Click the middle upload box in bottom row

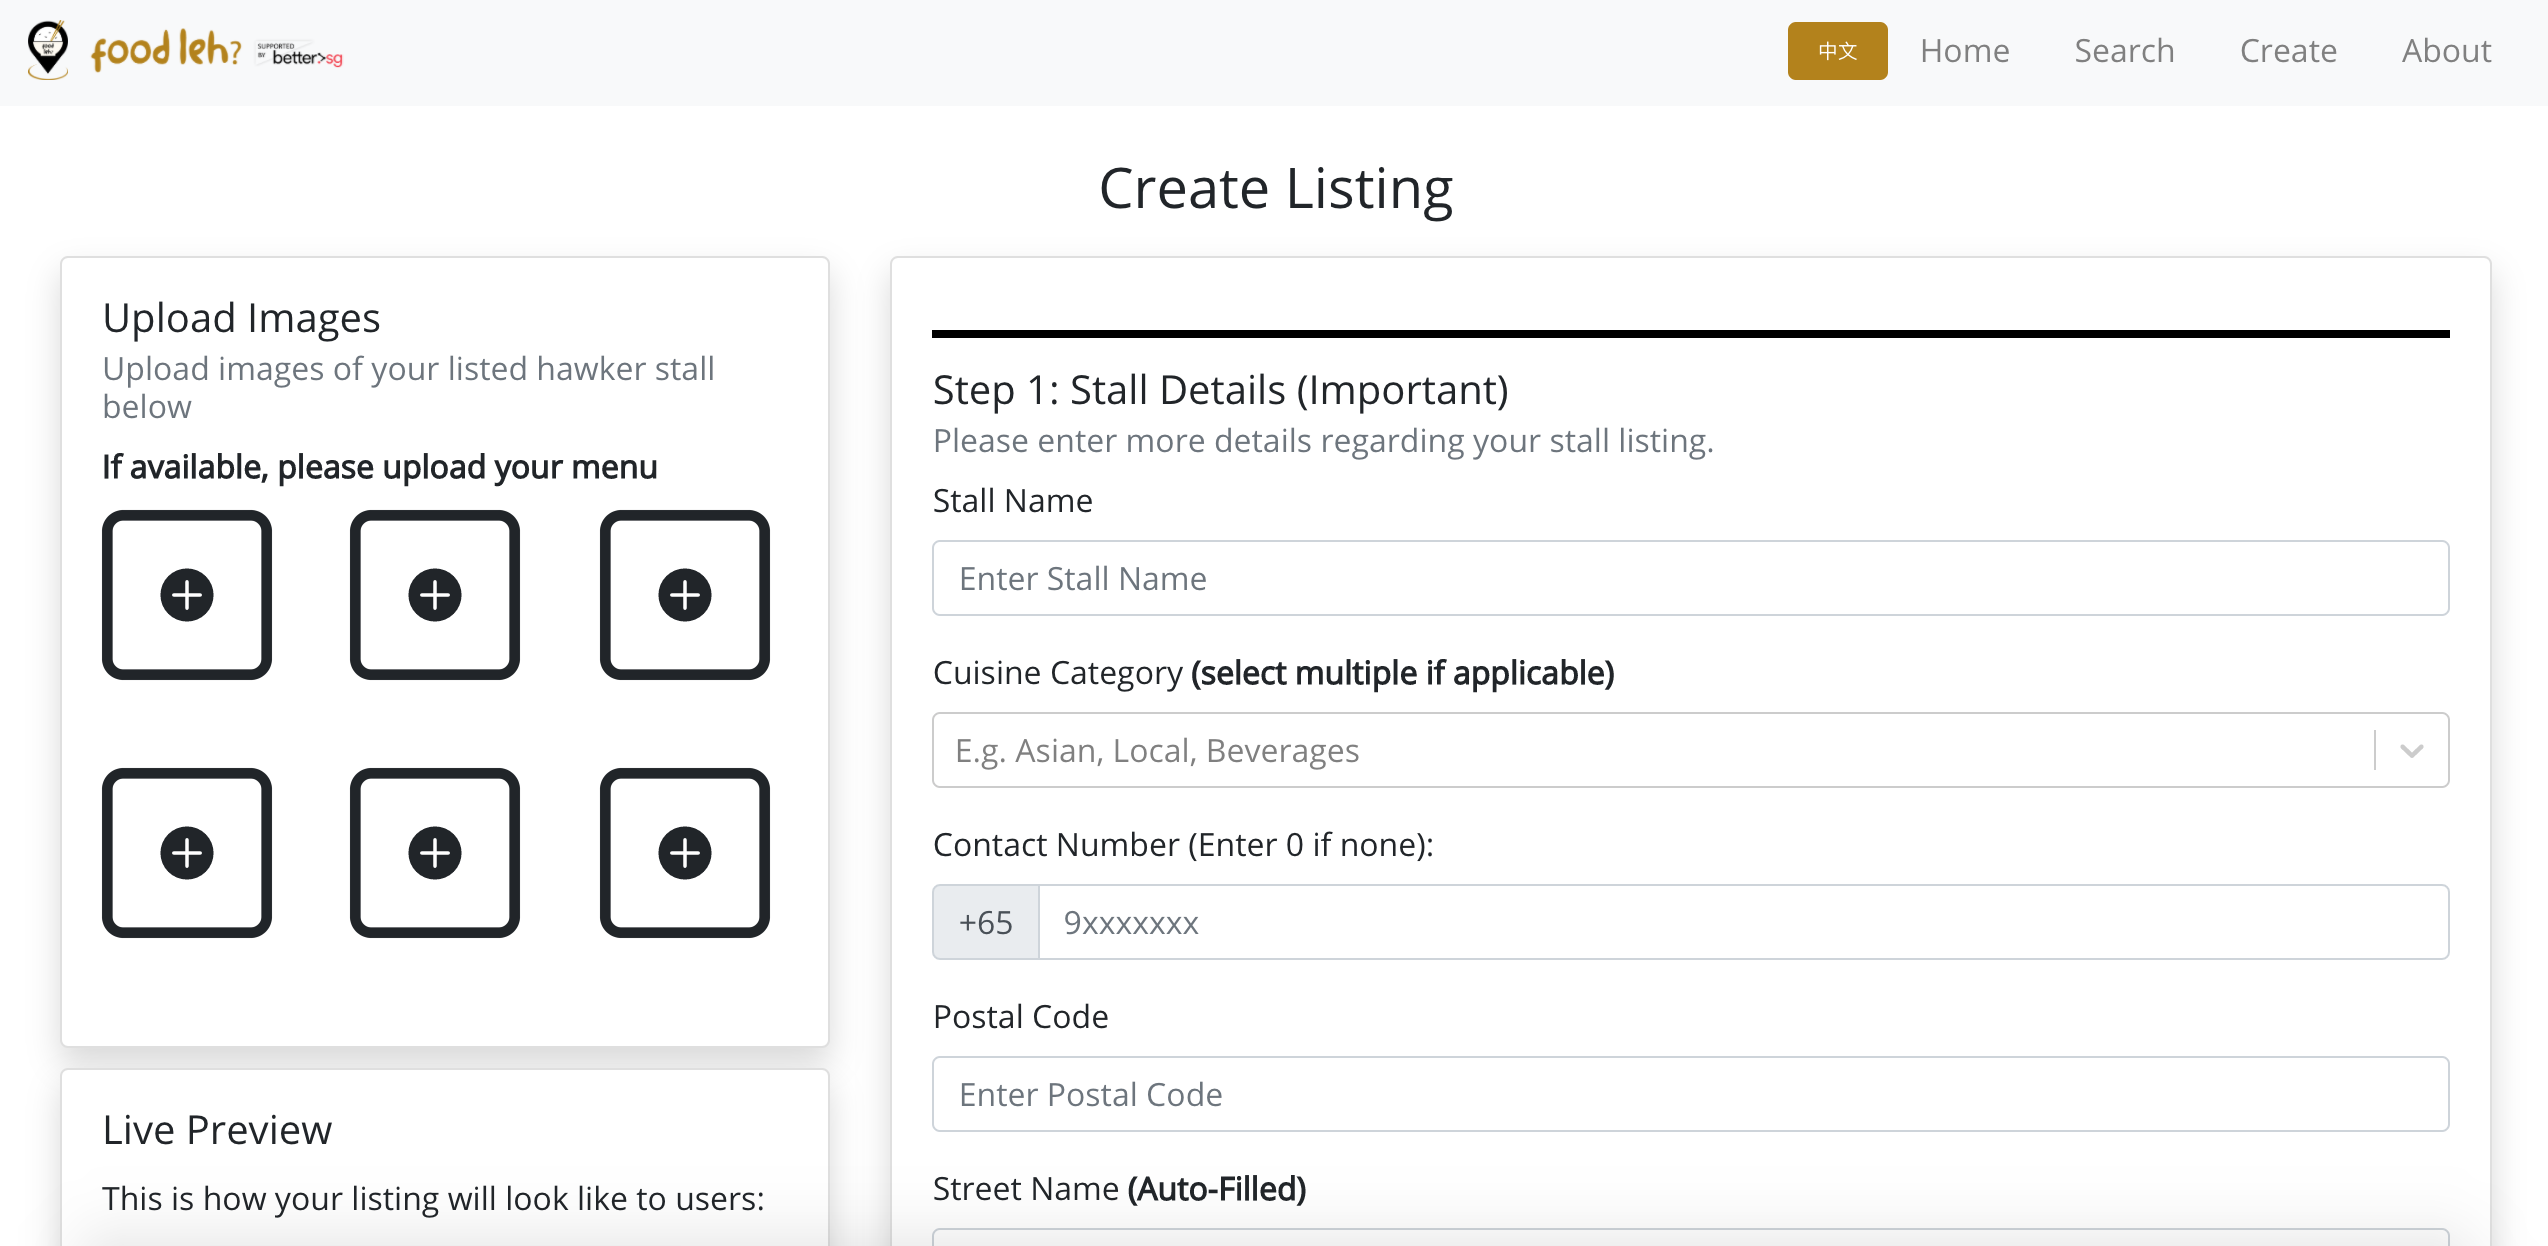pyautogui.click(x=435, y=853)
